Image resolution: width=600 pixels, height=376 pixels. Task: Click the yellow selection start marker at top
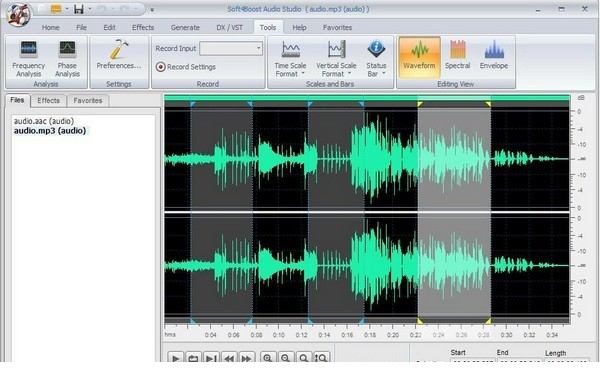tap(420, 104)
